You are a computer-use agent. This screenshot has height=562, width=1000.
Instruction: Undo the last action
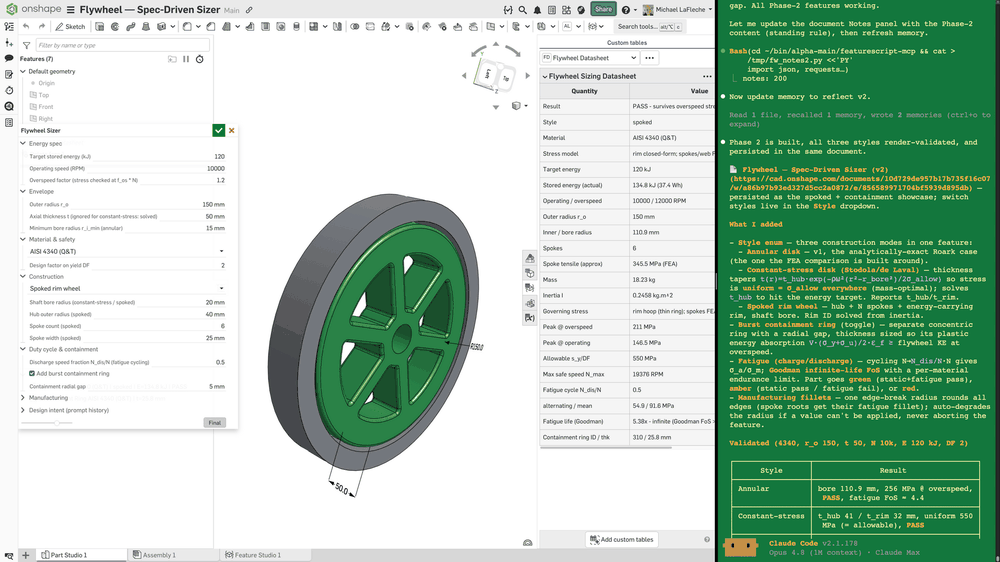(x=26, y=27)
